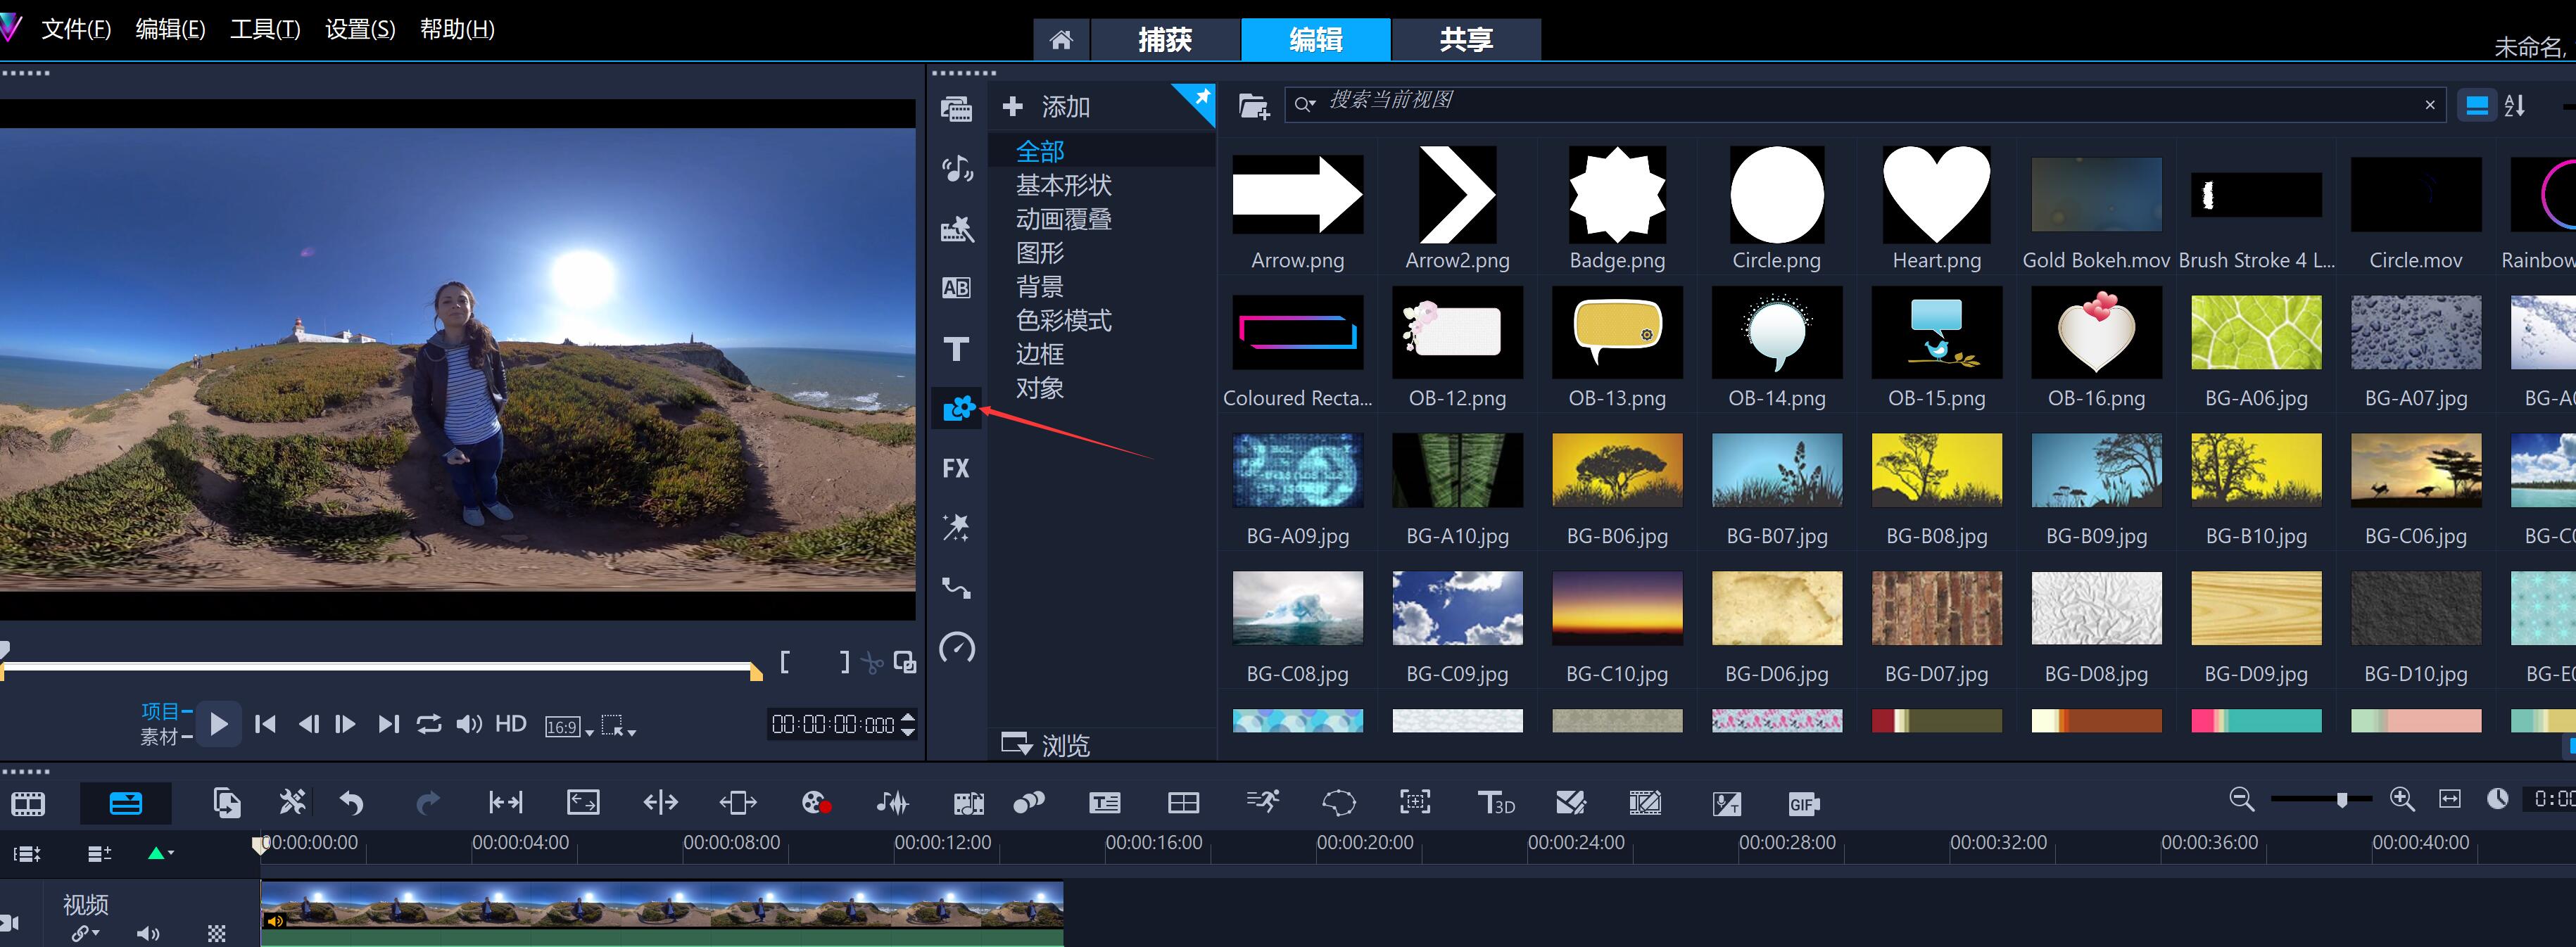Open the mask creator lasso icon
This screenshot has height=947, width=2576.
(1339, 802)
